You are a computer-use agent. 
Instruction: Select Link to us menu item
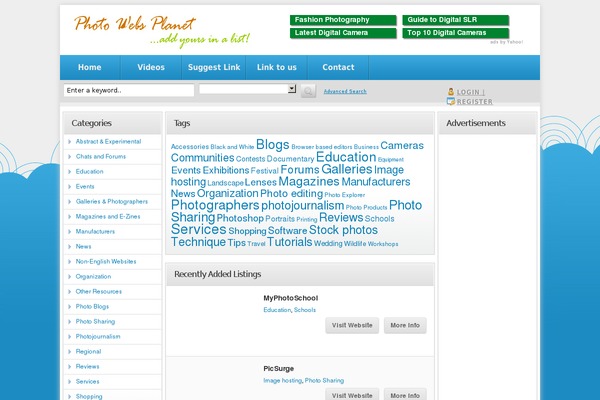click(277, 67)
